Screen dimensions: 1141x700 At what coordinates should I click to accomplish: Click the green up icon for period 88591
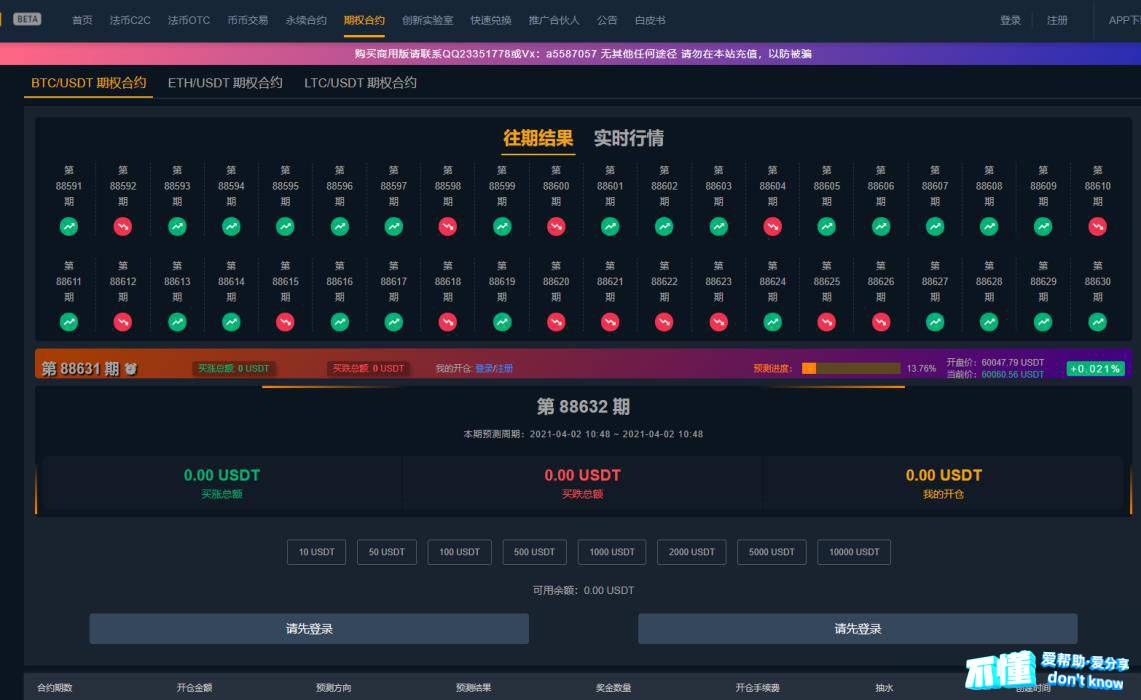[x=69, y=227]
